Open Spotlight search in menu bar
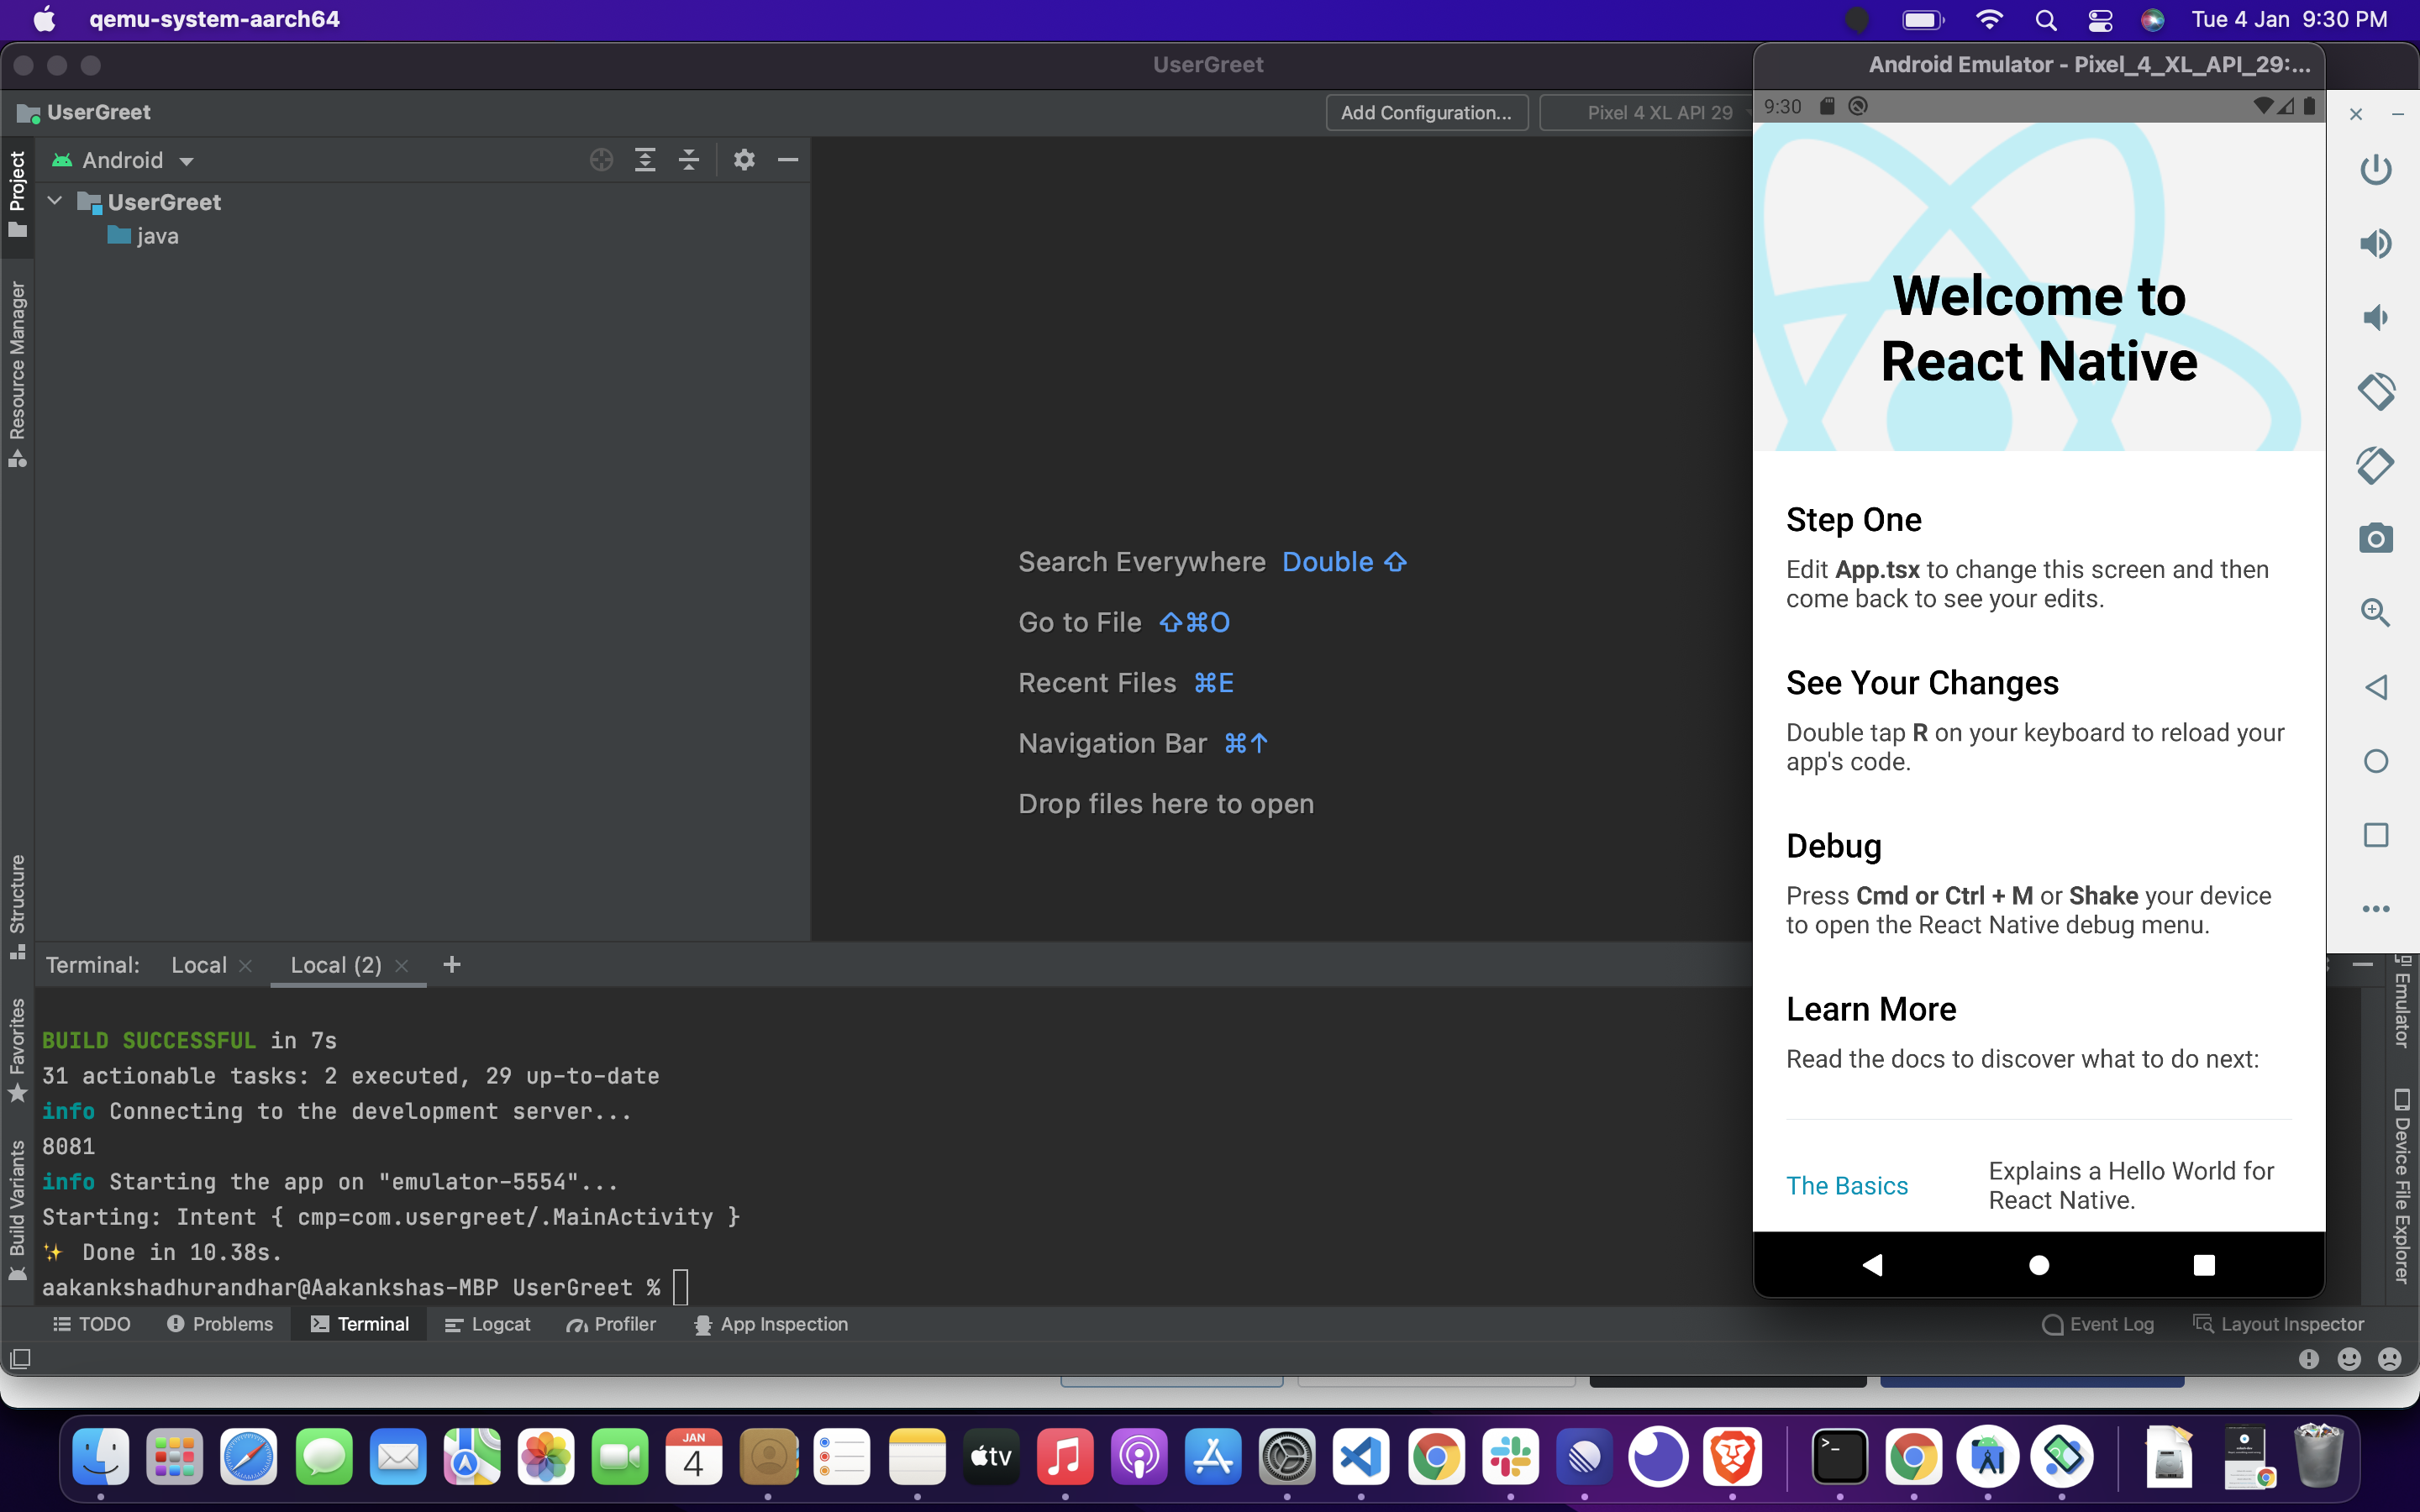This screenshot has height=1512, width=2420. (2046, 19)
